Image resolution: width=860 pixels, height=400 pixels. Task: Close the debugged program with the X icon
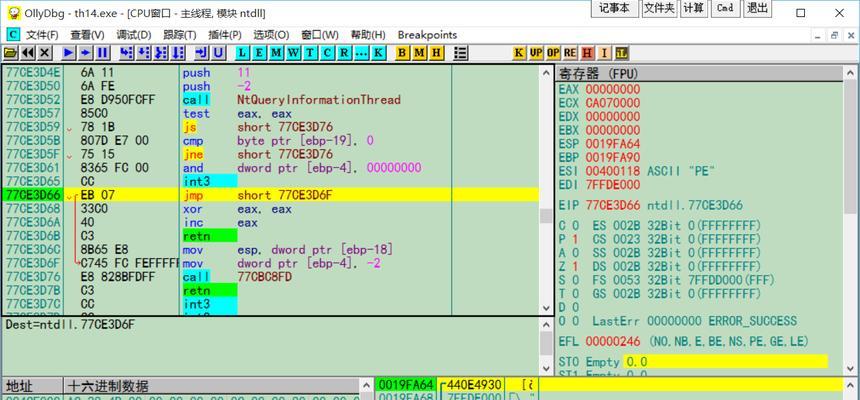click(x=45, y=53)
